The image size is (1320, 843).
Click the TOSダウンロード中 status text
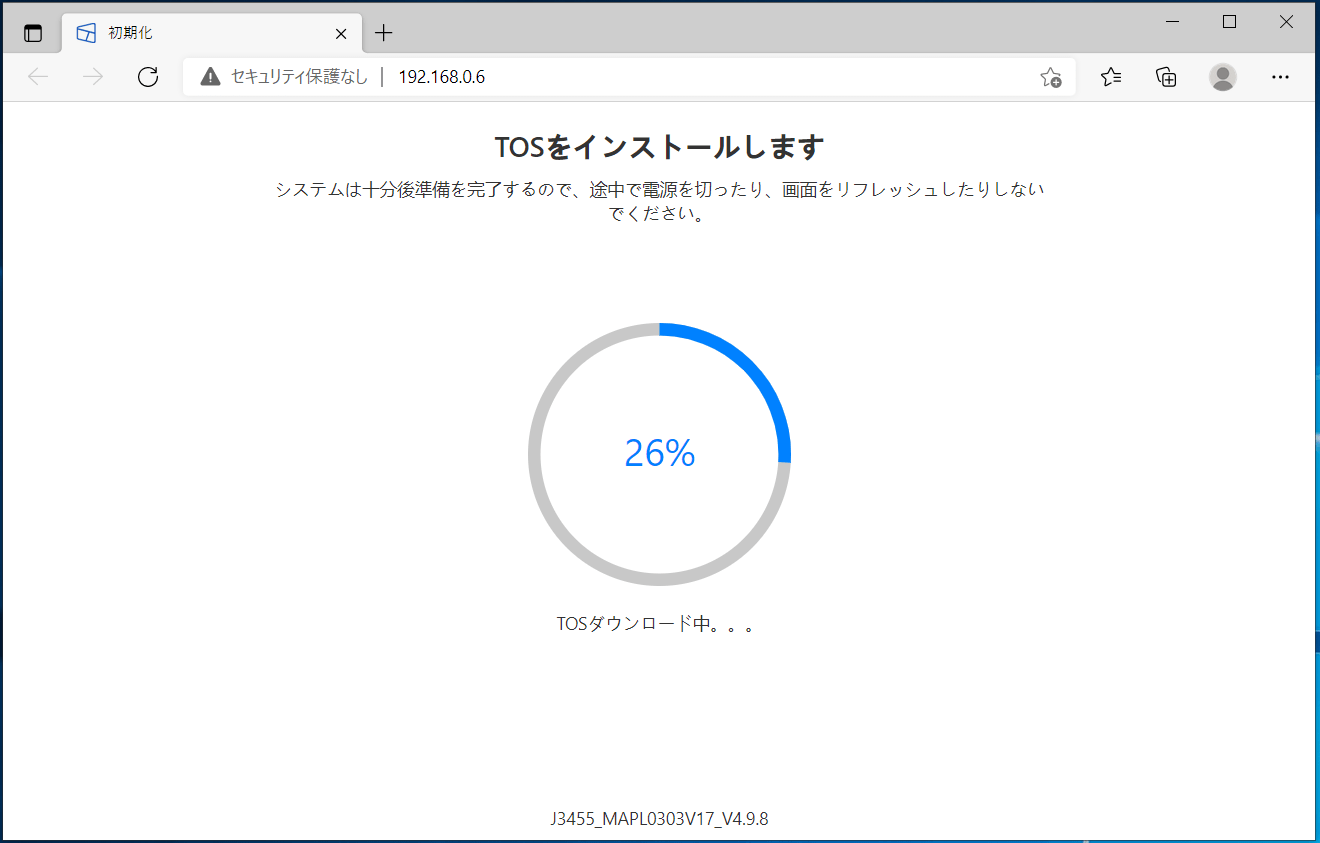[655, 624]
